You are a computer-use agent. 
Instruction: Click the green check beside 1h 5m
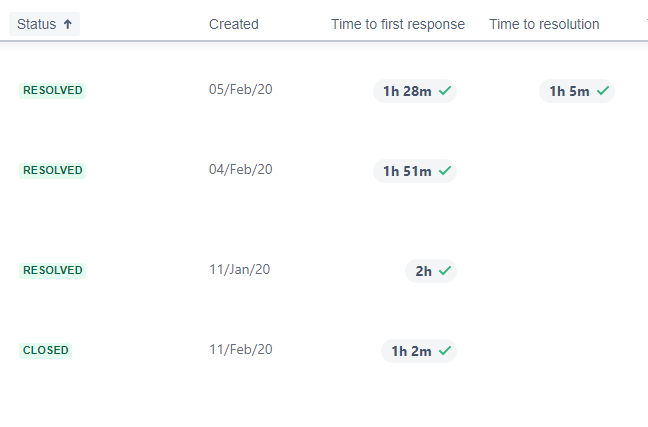click(x=603, y=91)
